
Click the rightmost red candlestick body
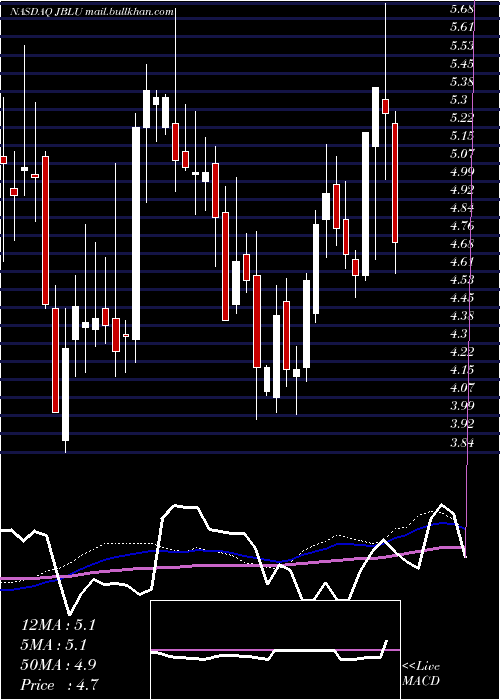pyautogui.click(x=395, y=183)
